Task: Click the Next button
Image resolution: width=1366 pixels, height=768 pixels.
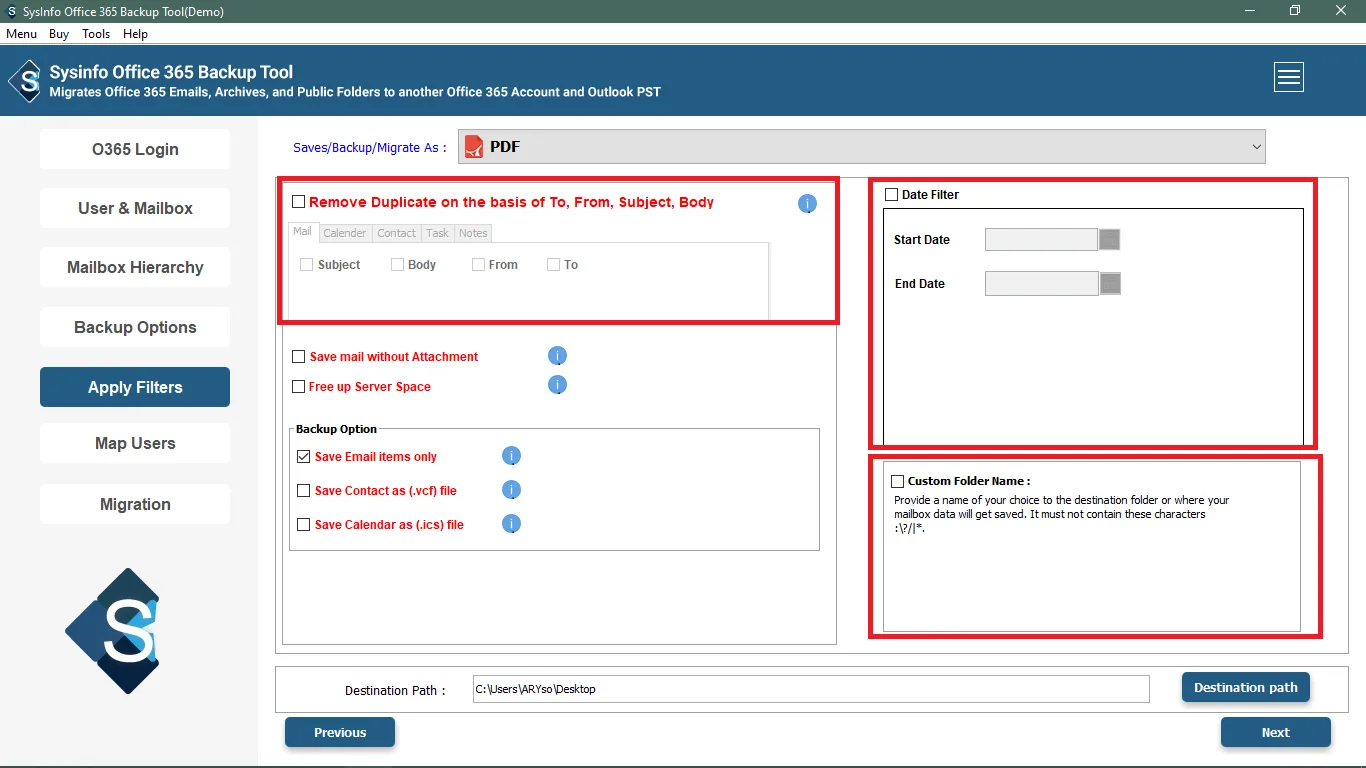Action: 1275,732
